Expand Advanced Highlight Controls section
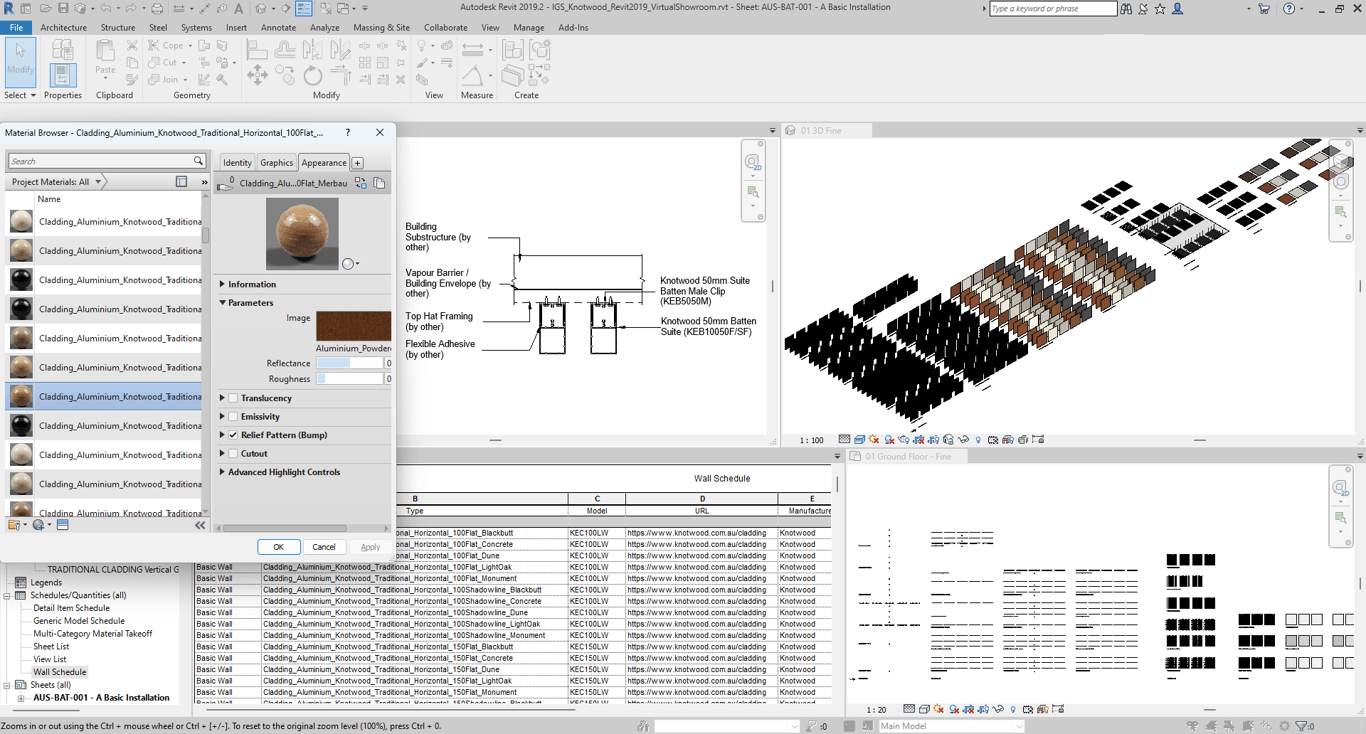 pyautogui.click(x=223, y=472)
